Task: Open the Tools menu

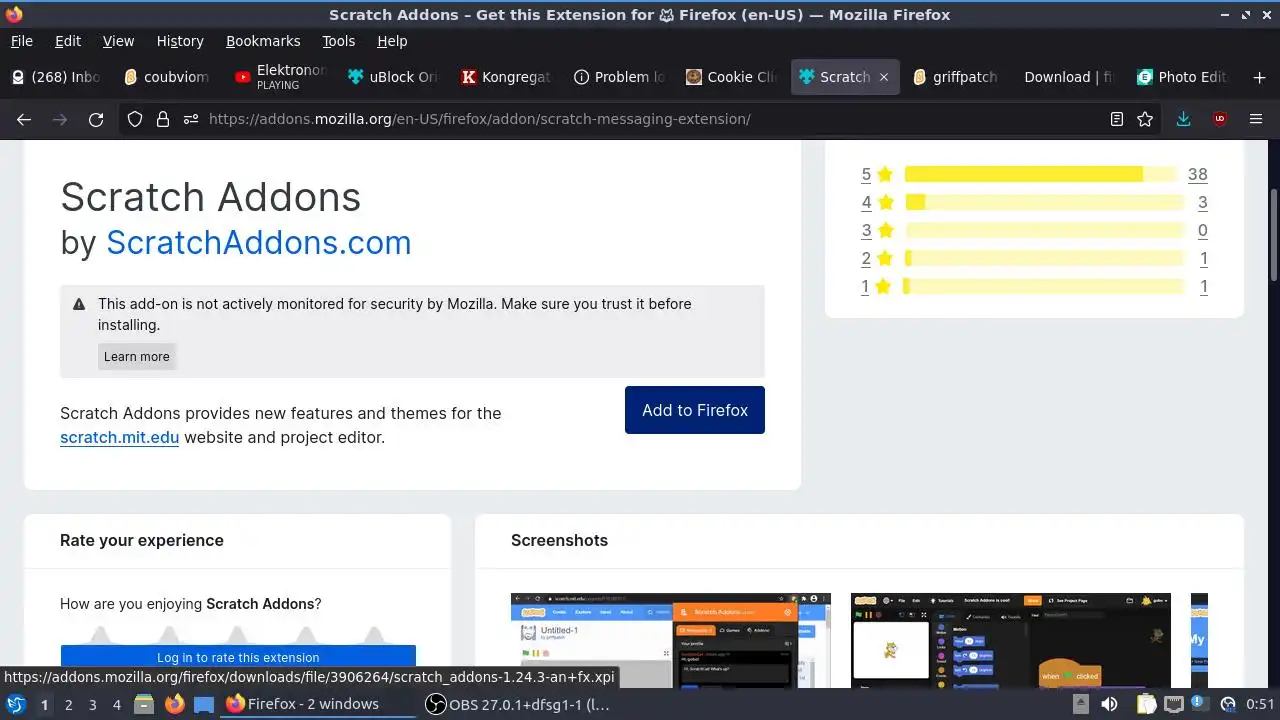Action: coord(338,41)
